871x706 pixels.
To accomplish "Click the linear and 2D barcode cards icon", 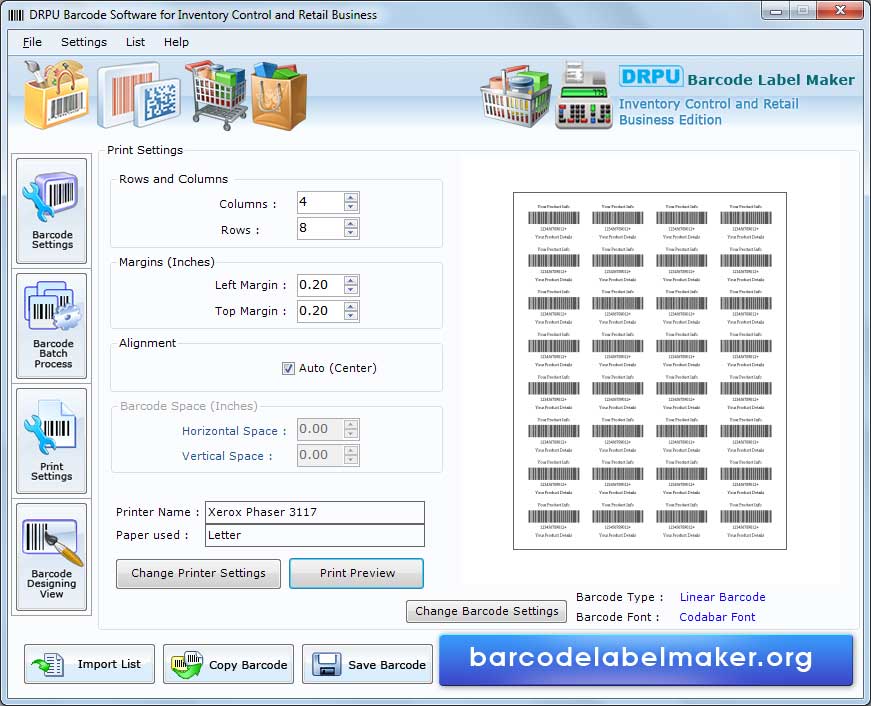I will (x=139, y=96).
